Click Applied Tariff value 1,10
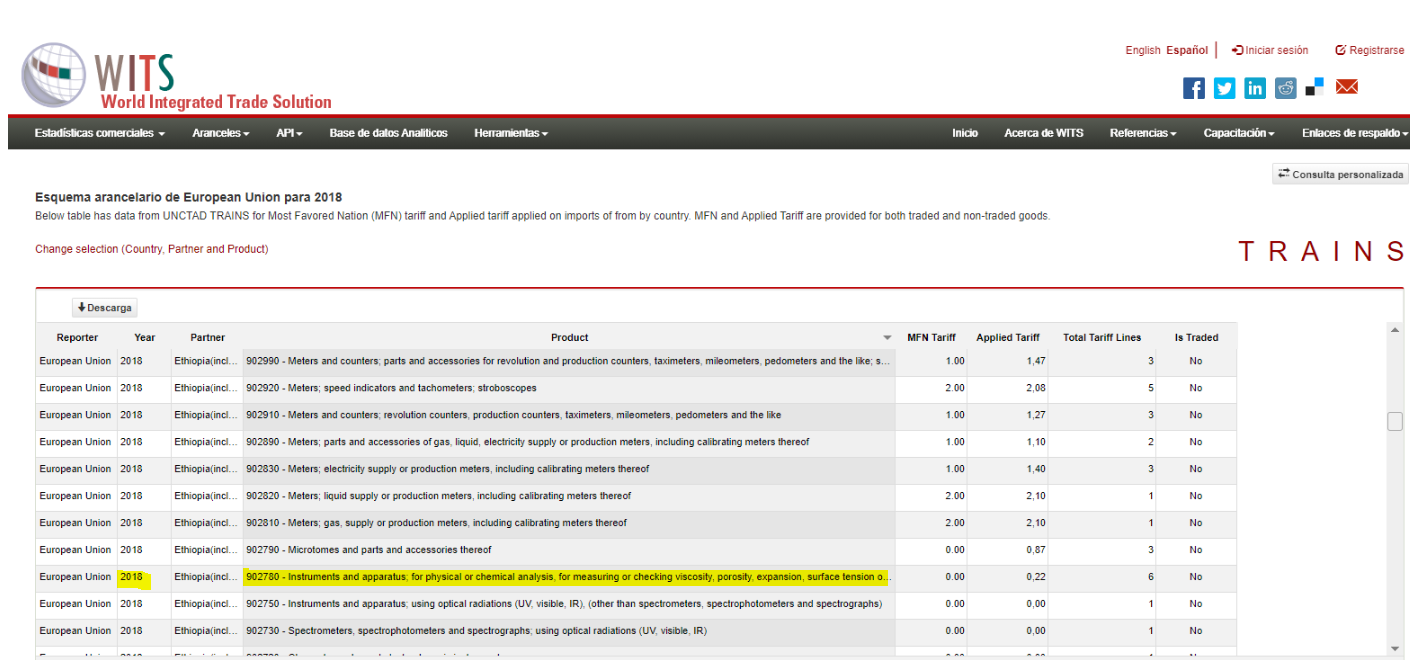 click(1034, 442)
